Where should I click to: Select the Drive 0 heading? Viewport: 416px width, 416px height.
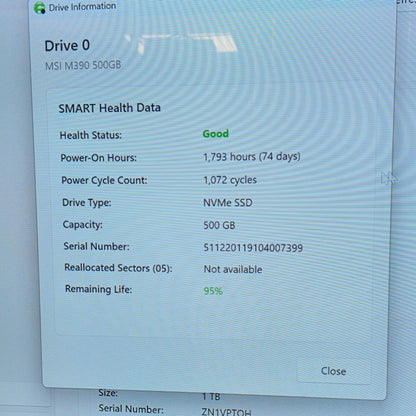(x=67, y=46)
